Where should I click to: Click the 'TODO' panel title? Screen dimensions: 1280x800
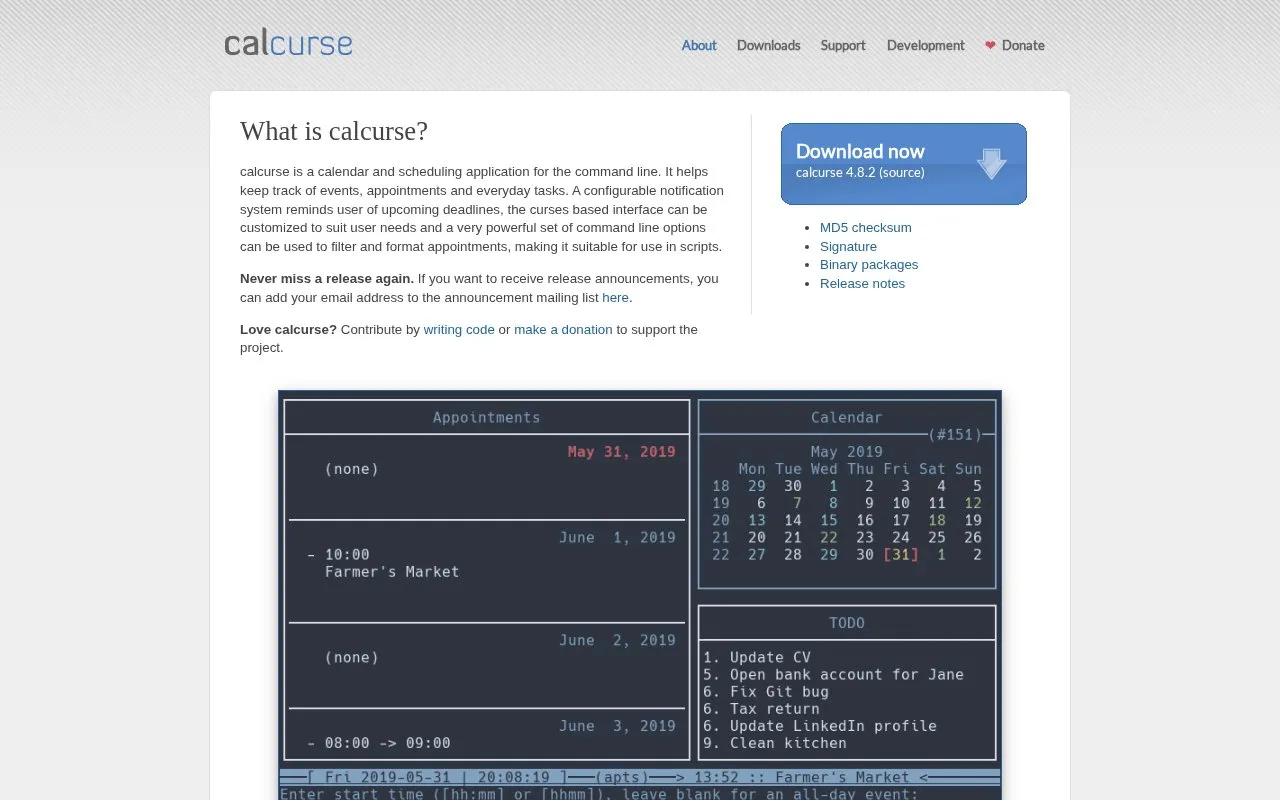(x=846, y=623)
